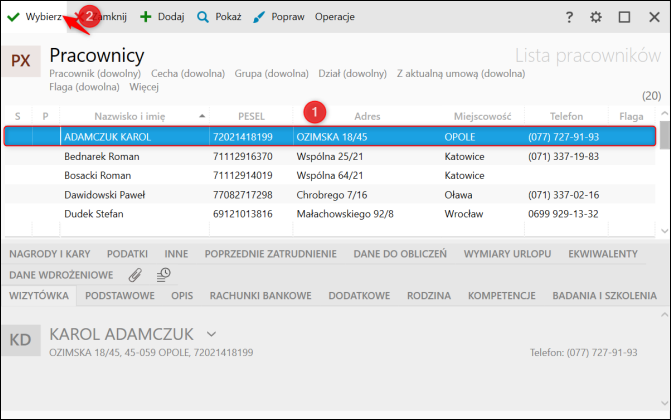The width and height of the screenshot is (671, 420).
Task: Click the PX Pracownicy module icon
Action: 21,61
